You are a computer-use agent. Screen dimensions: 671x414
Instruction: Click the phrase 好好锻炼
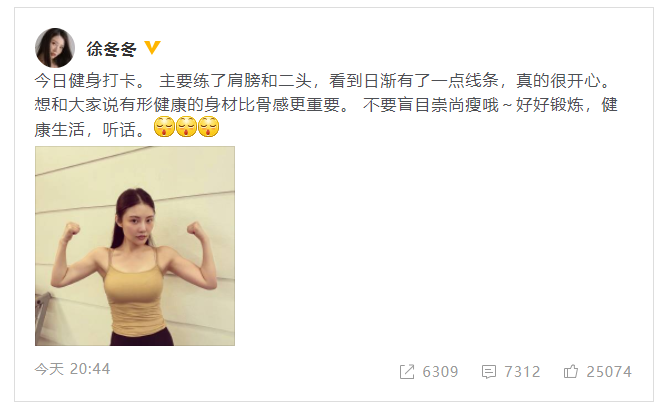tap(549, 105)
